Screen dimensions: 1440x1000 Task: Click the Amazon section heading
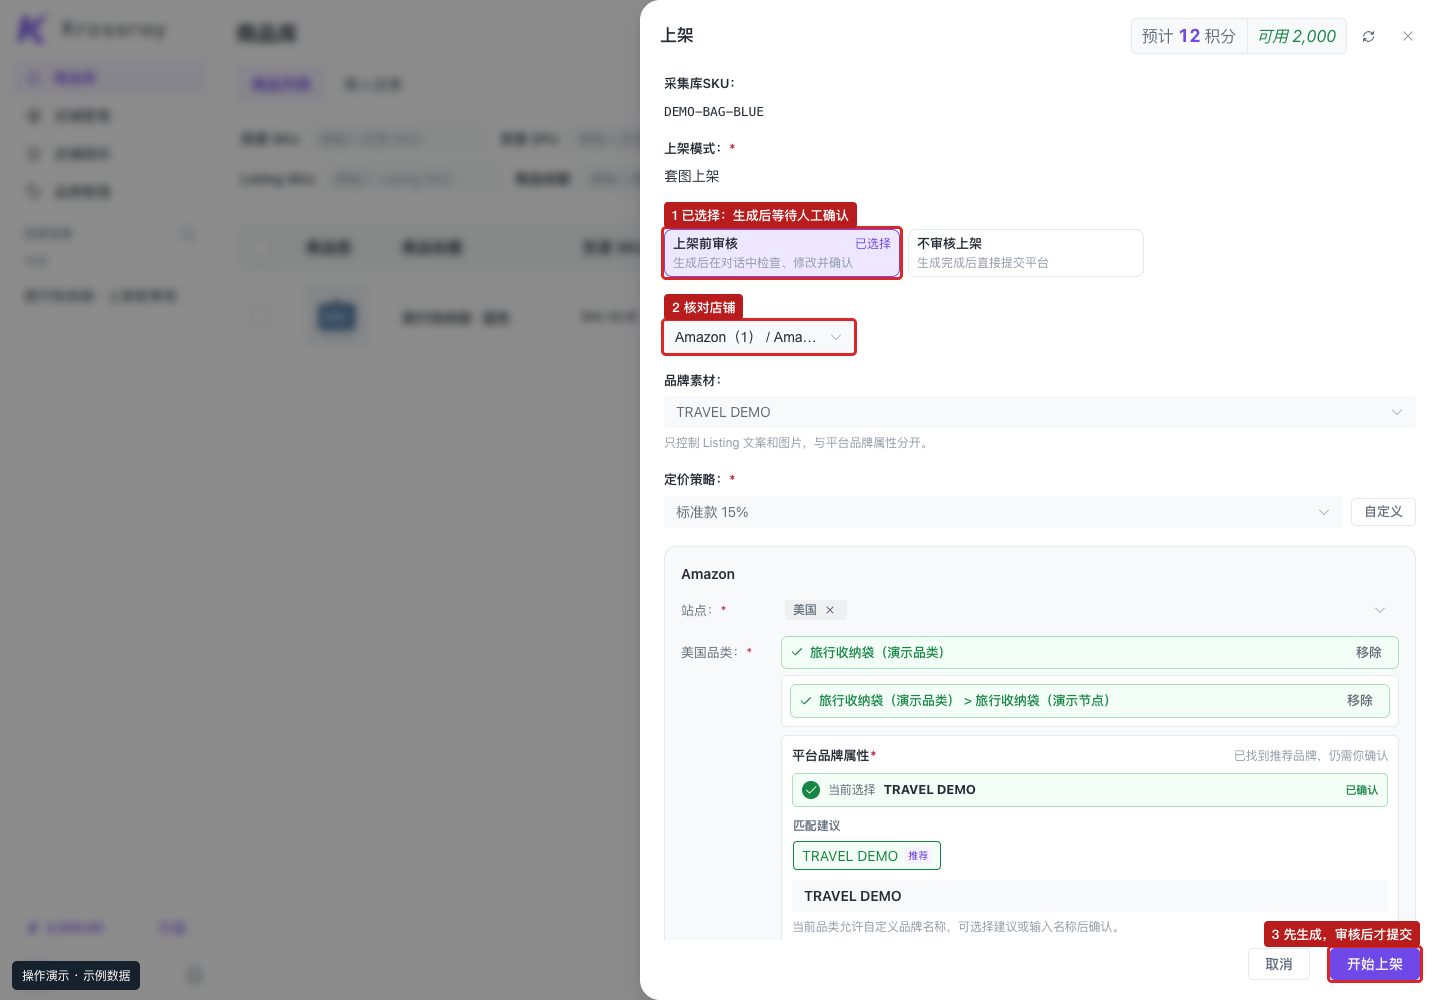click(x=708, y=574)
